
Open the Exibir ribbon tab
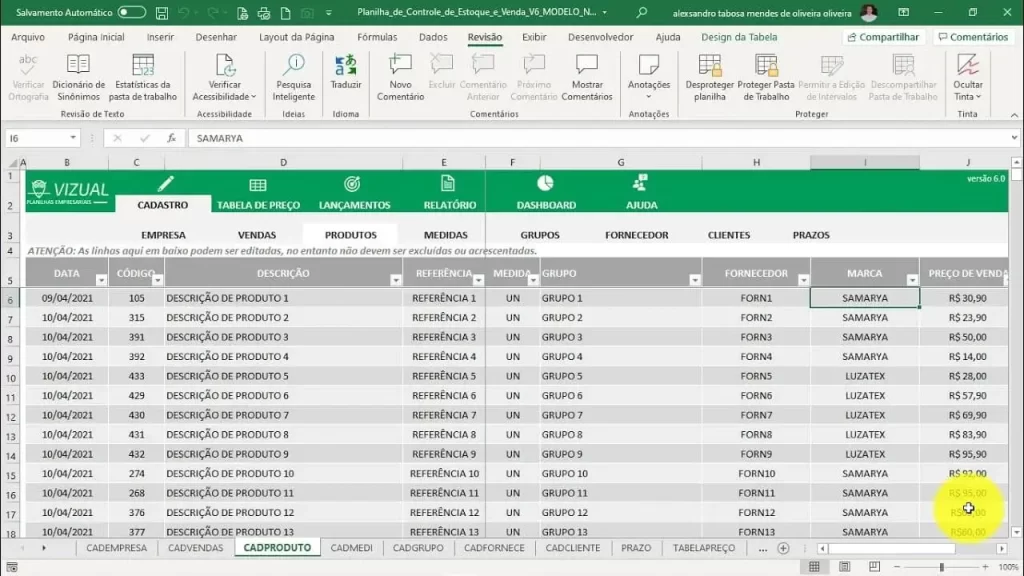(534, 37)
